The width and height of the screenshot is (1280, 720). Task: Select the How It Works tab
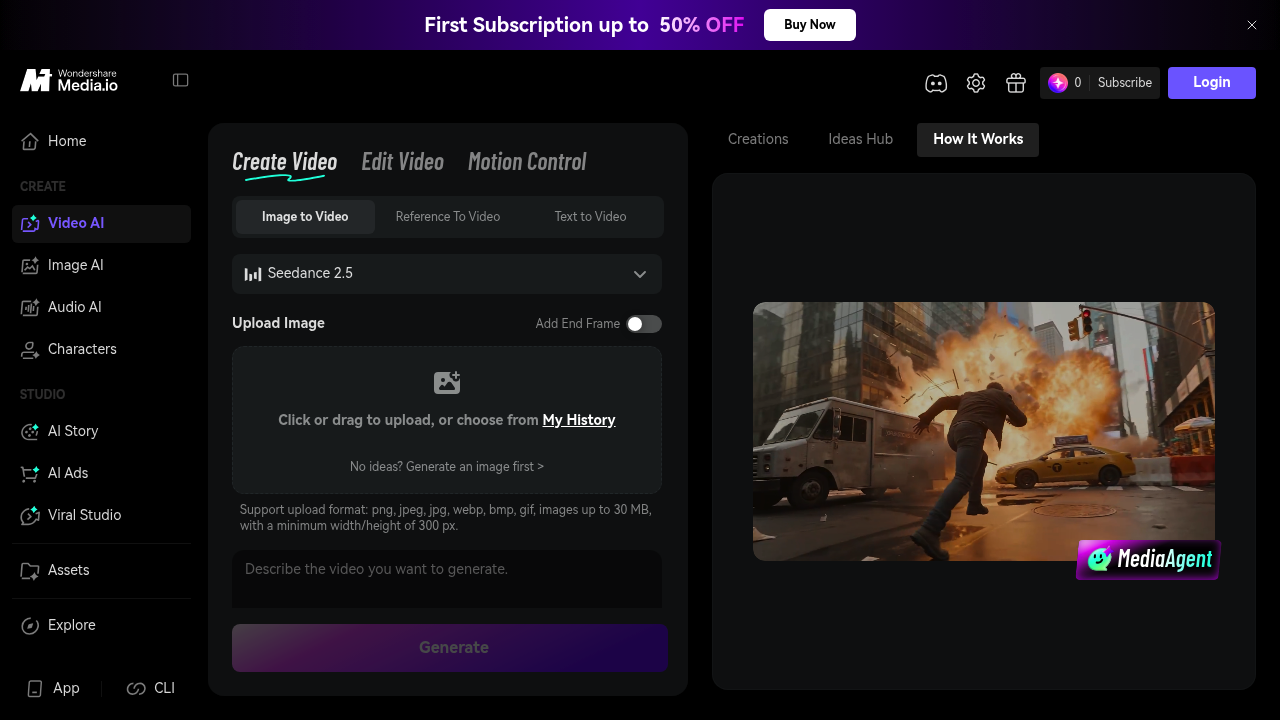point(978,140)
